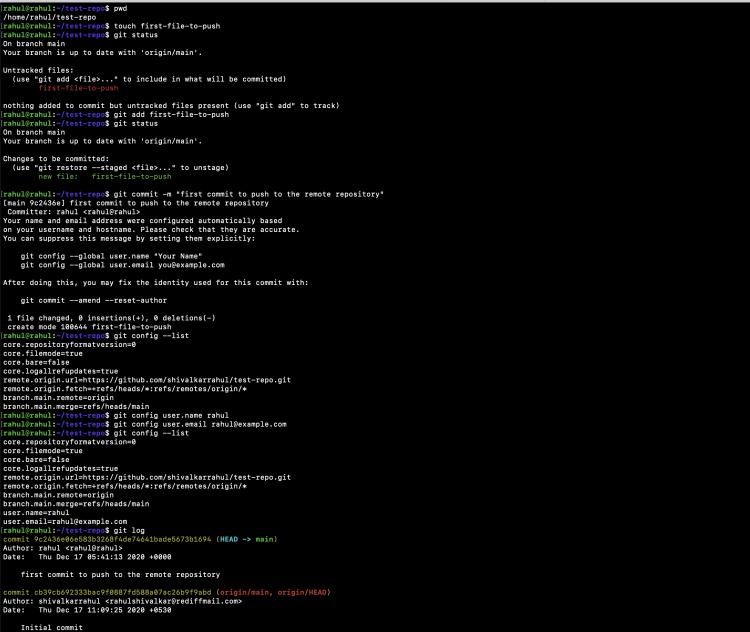Screen dimensions: 750x632
Task: Click the pwd command on first line
Action: tap(121, 7)
